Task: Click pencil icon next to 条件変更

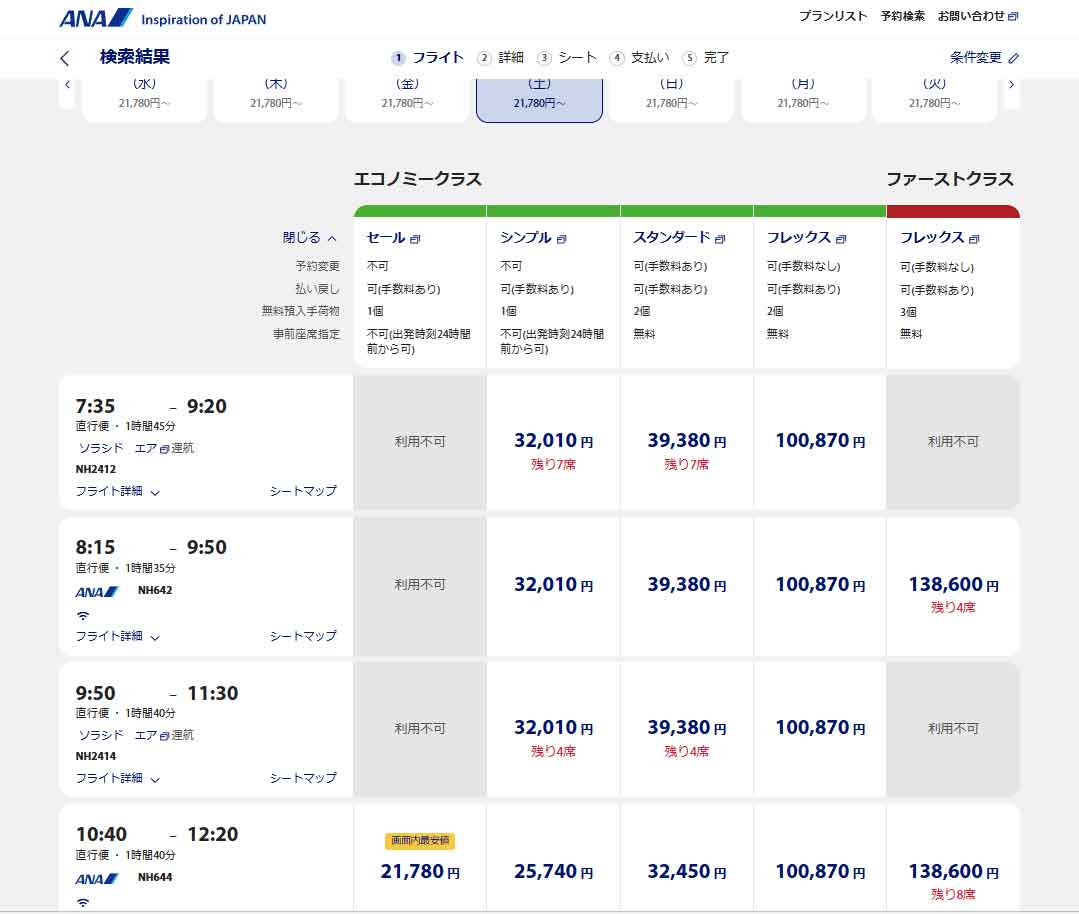Action: (x=1013, y=58)
